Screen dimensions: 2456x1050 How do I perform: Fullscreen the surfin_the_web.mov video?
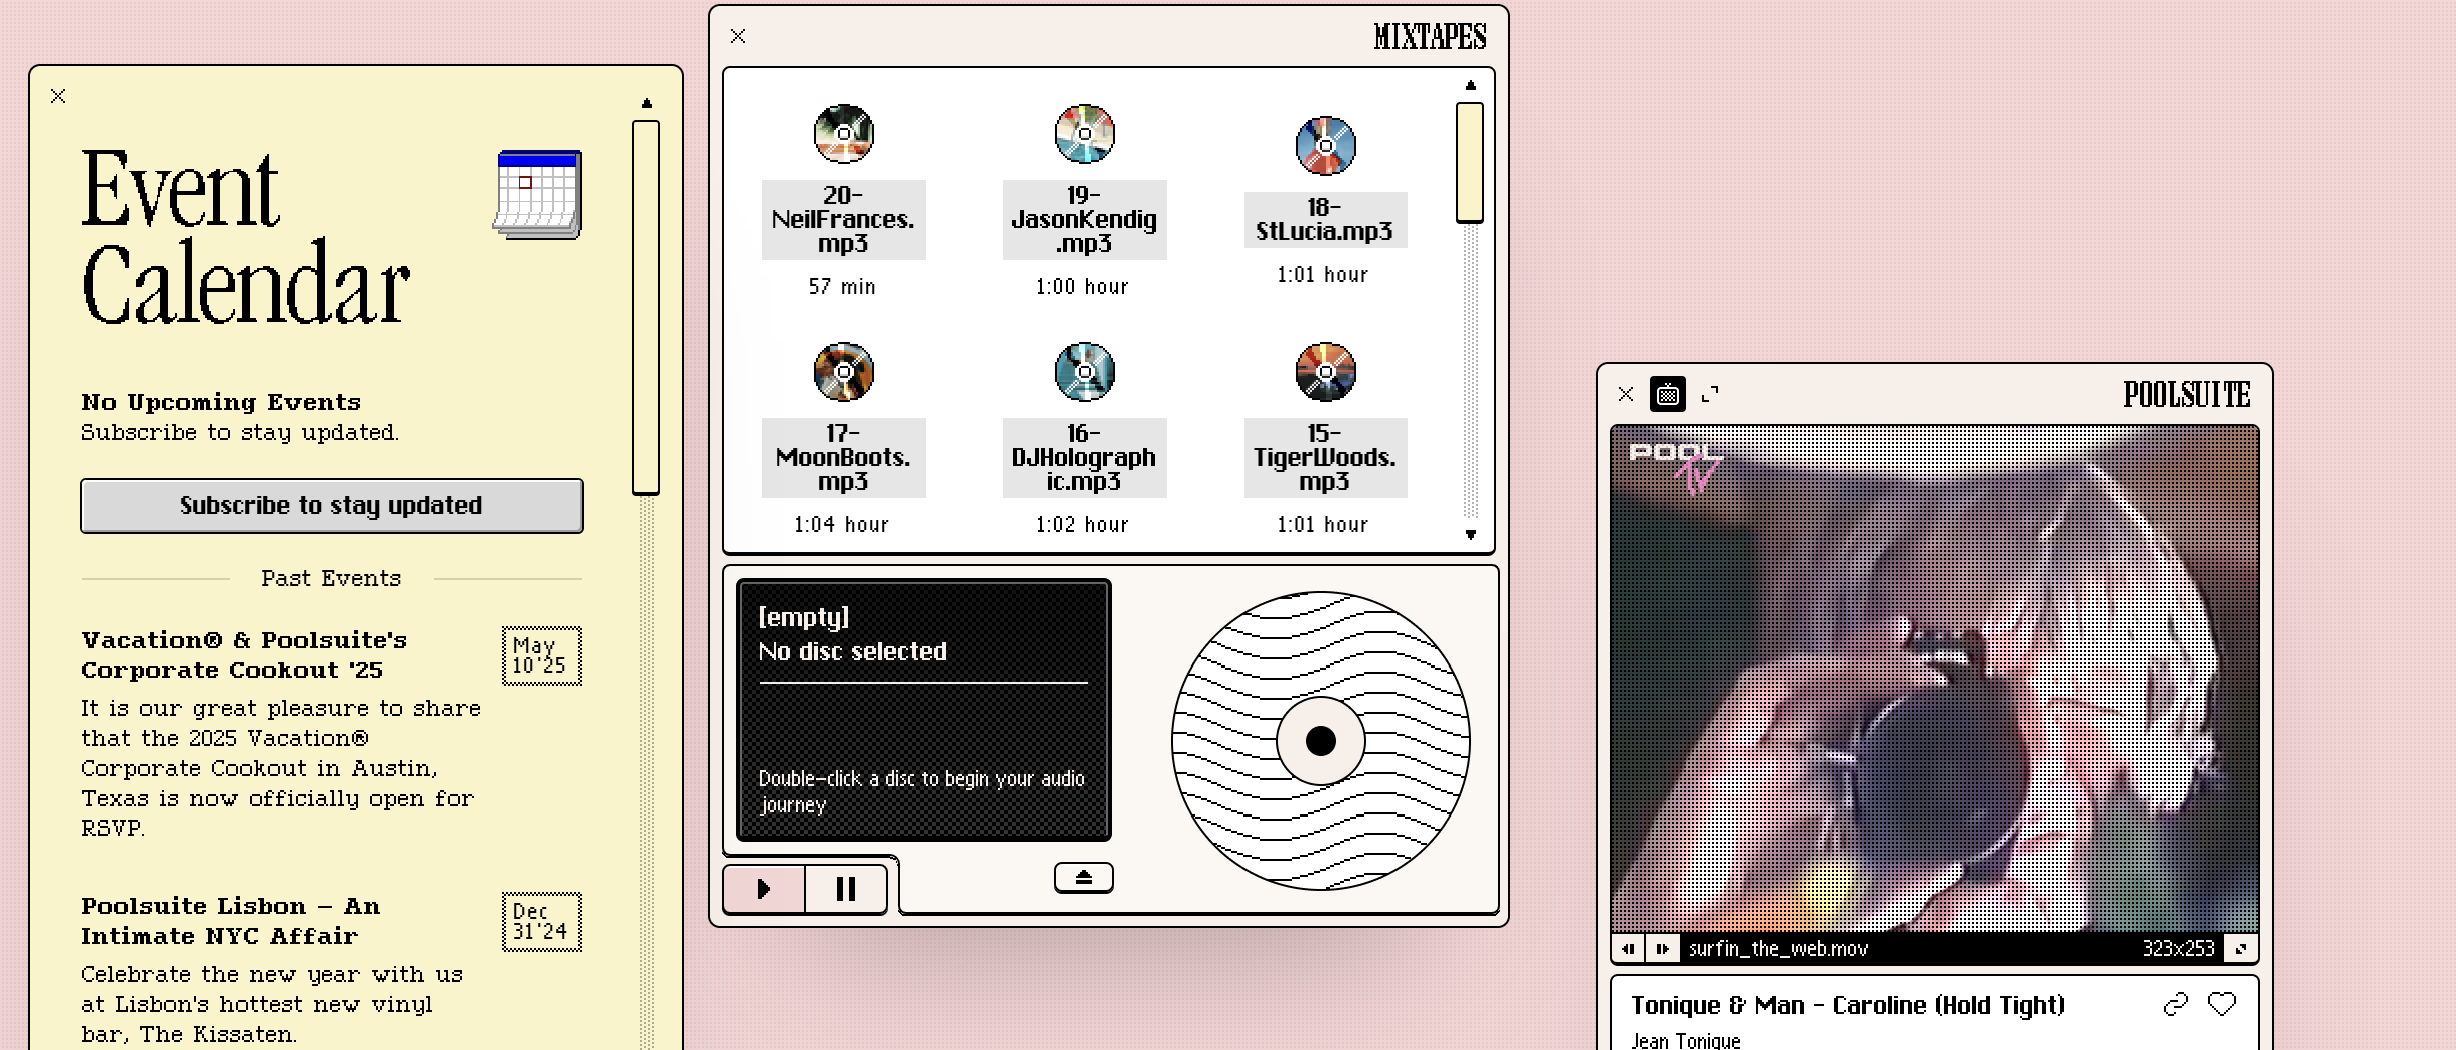coord(2240,948)
